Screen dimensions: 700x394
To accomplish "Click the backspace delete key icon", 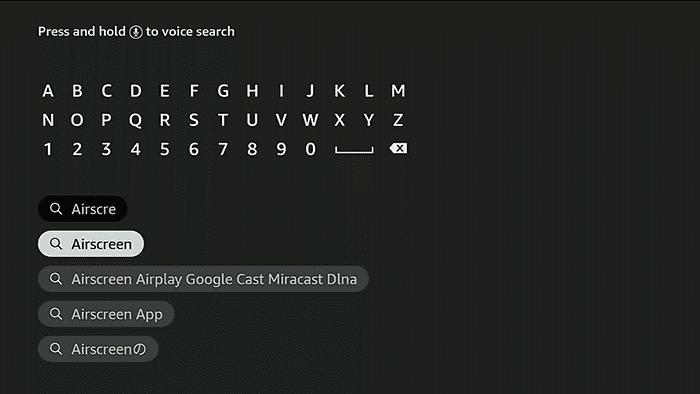I will [x=398, y=149].
